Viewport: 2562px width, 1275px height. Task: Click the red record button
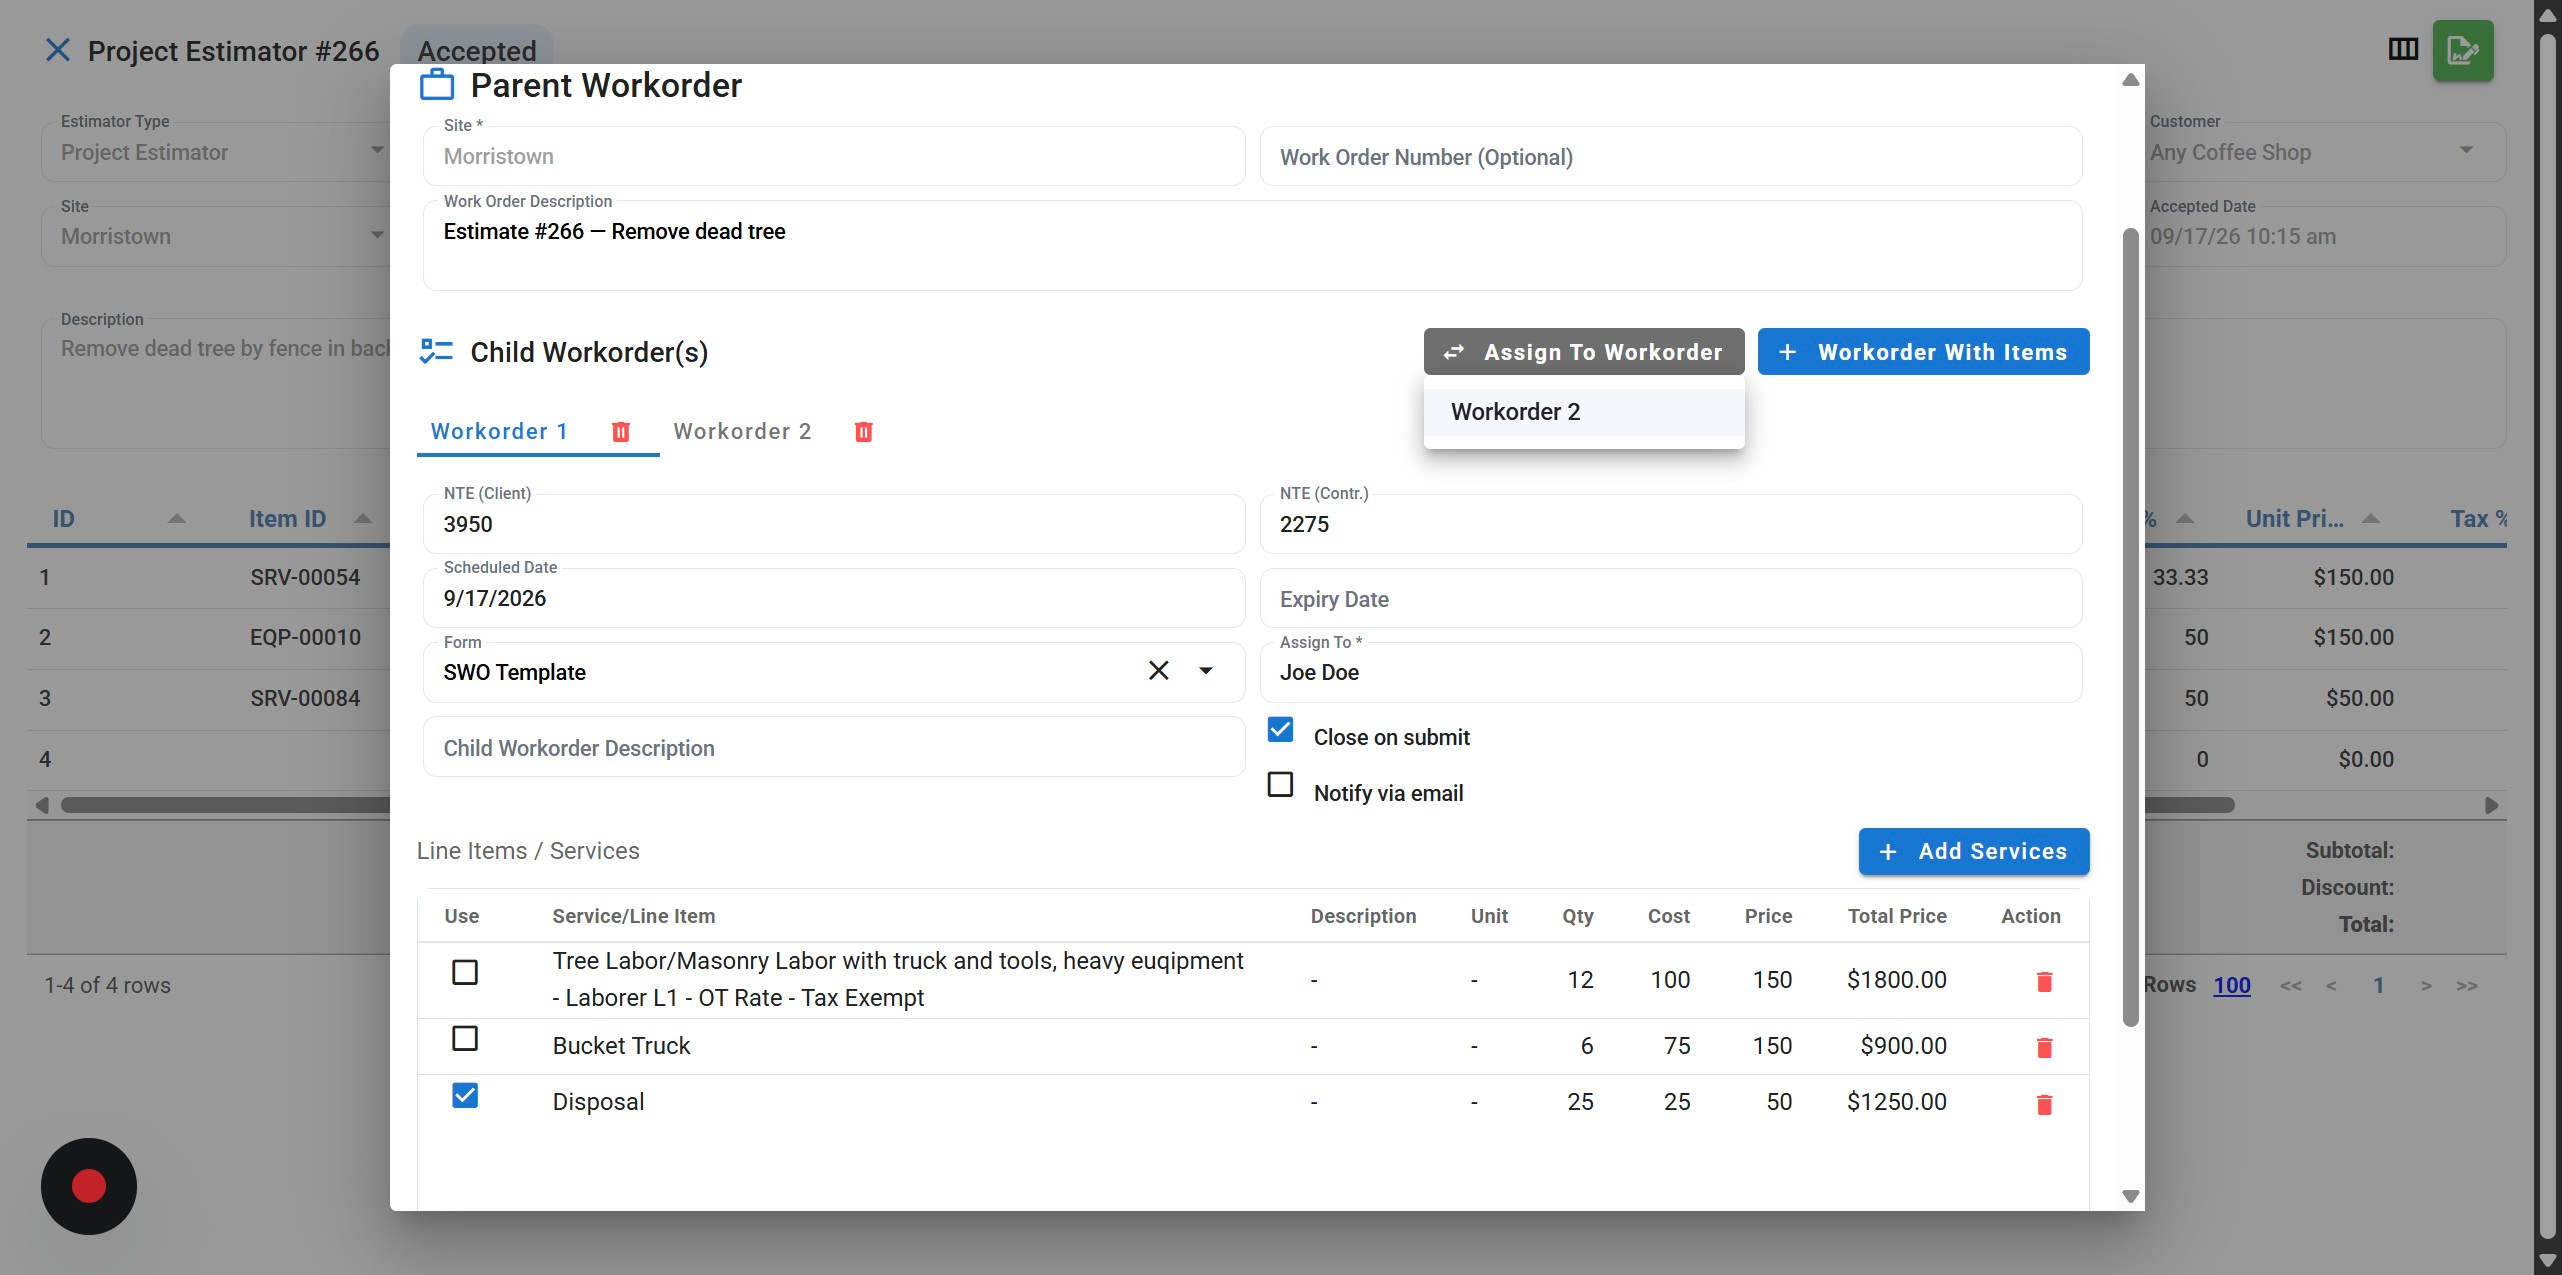89,1186
